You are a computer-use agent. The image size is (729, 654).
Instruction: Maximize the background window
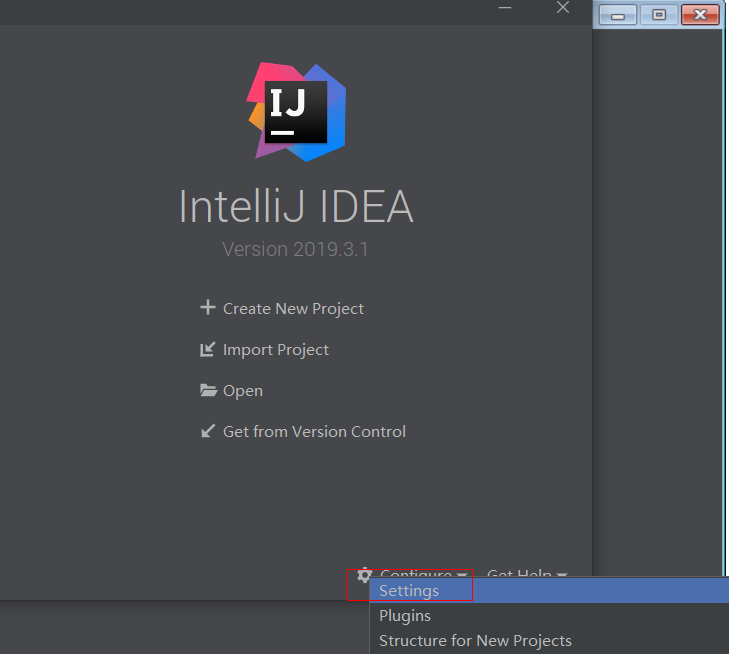coord(659,14)
